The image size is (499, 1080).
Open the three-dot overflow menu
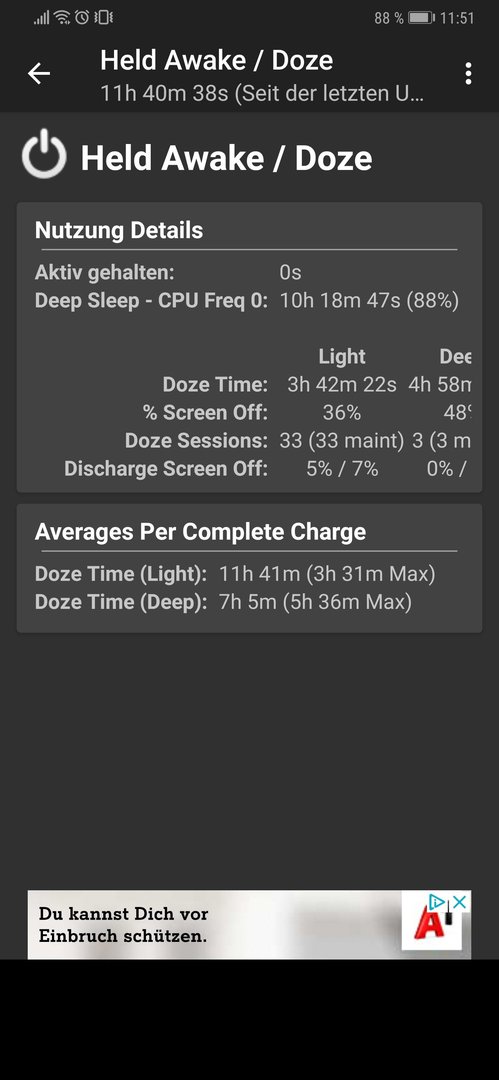(469, 74)
